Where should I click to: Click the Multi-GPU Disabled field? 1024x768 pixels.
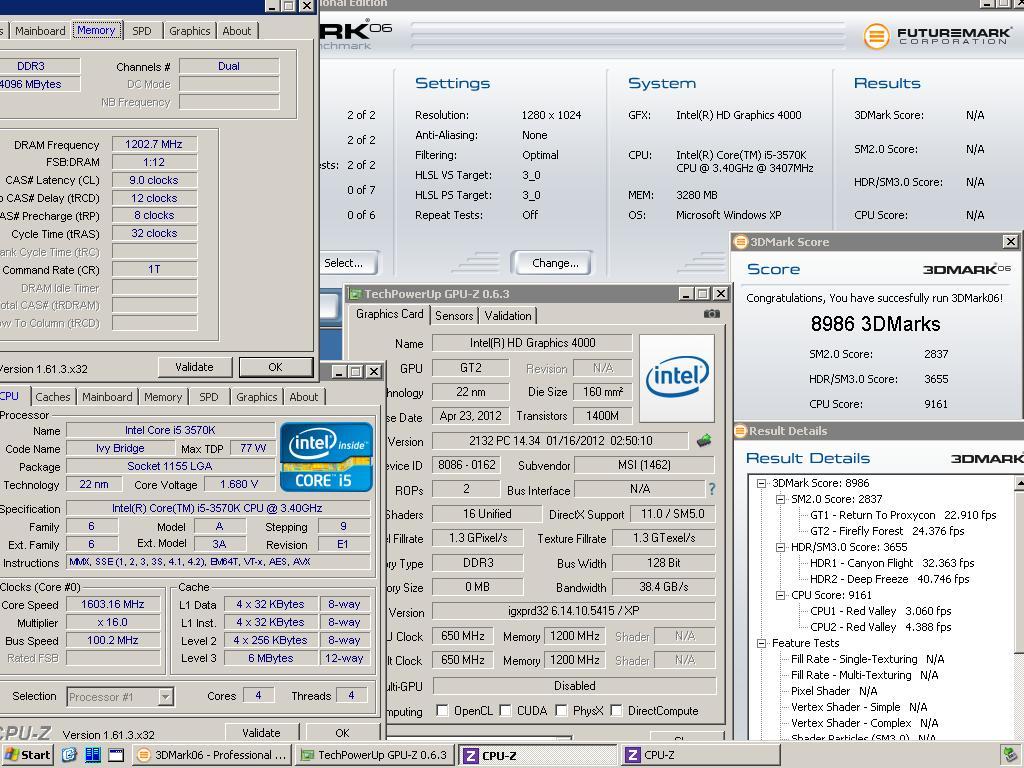574,686
